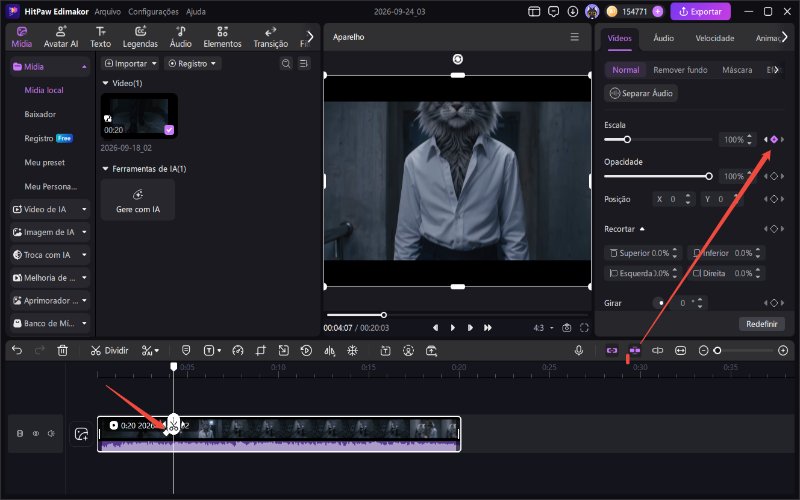This screenshot has height=500, width=800.
Task: Mute the video track speaker icon
Action: point(51,433)
